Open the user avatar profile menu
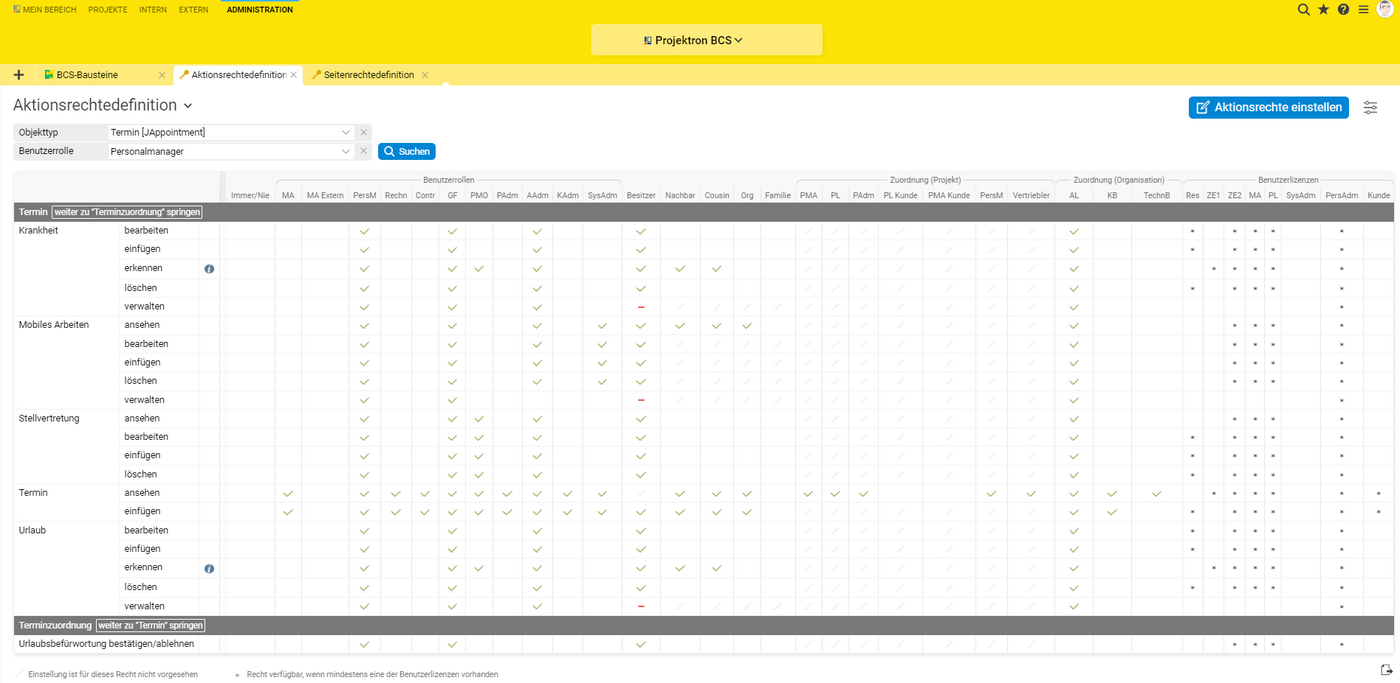The width and height of the screenshot is (1400, 683). (x=1385, y=9)
